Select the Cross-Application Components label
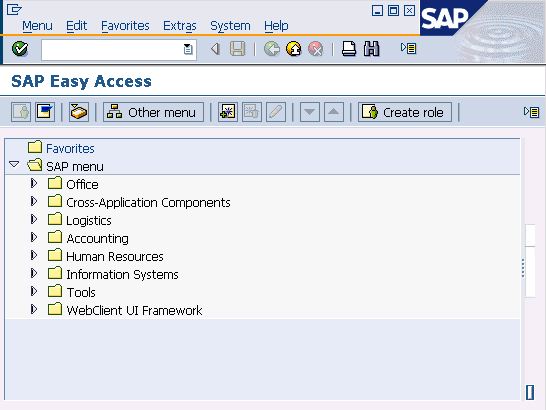This screenshot has height=410, width=546. coord(148,202)
